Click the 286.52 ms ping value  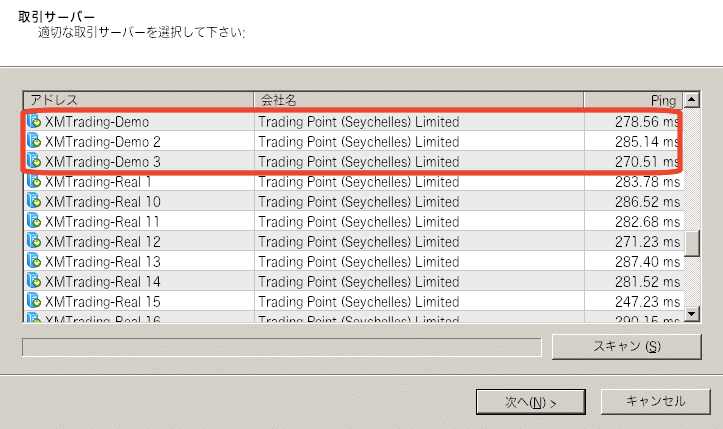pyautogui.click(x=647, y=202)
